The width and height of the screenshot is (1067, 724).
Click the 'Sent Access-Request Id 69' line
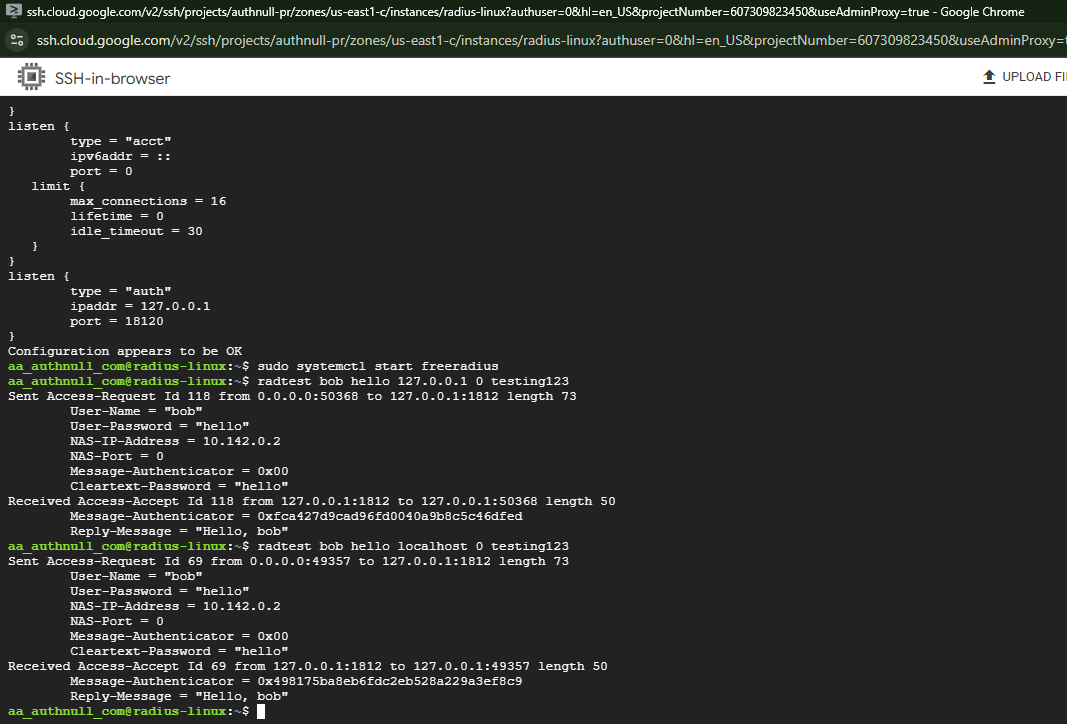(288, 561)
